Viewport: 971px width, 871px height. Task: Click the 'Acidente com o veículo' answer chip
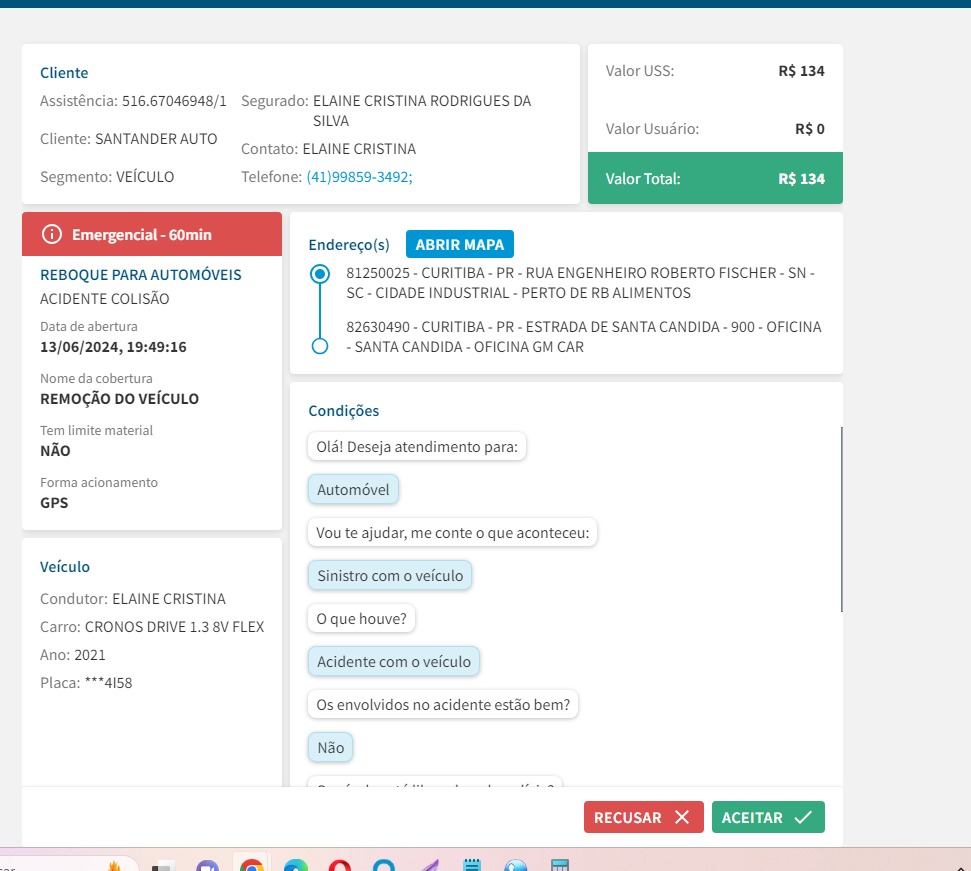(x=394, y=662)
